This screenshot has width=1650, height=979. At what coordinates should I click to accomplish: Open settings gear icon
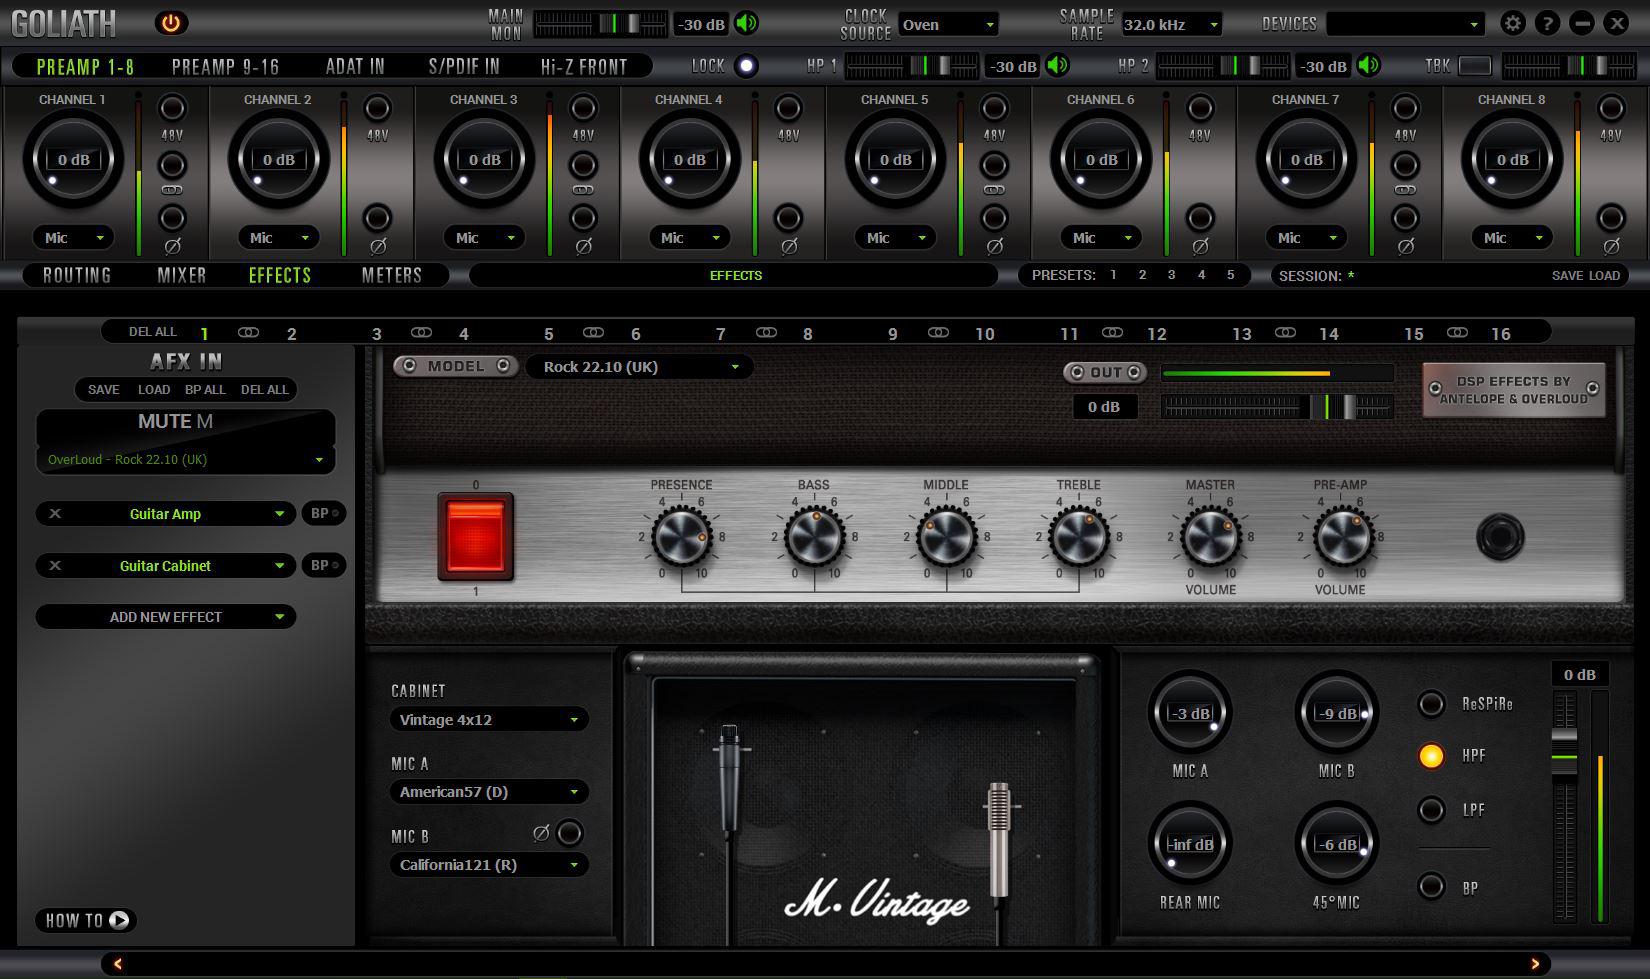pos(1513,23)
